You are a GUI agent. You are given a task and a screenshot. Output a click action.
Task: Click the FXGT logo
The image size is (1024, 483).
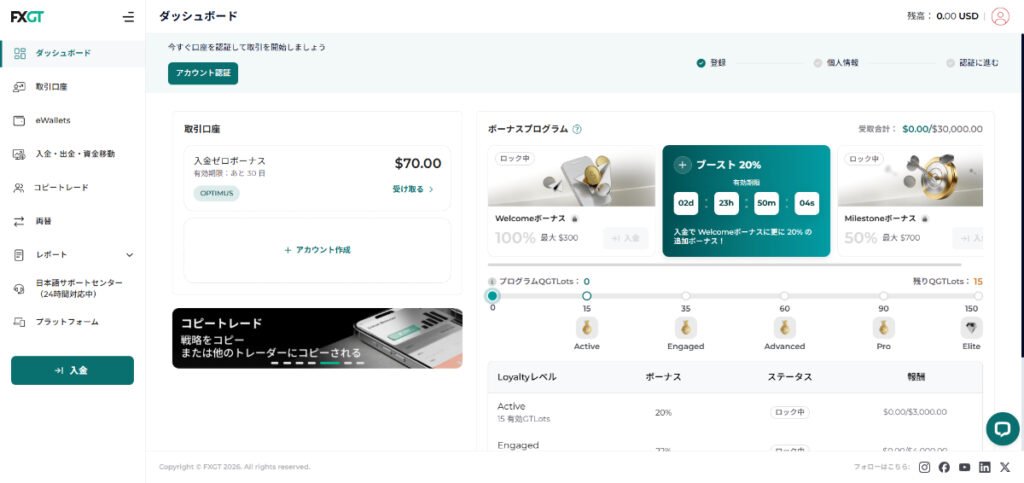(x=27, y=17)
